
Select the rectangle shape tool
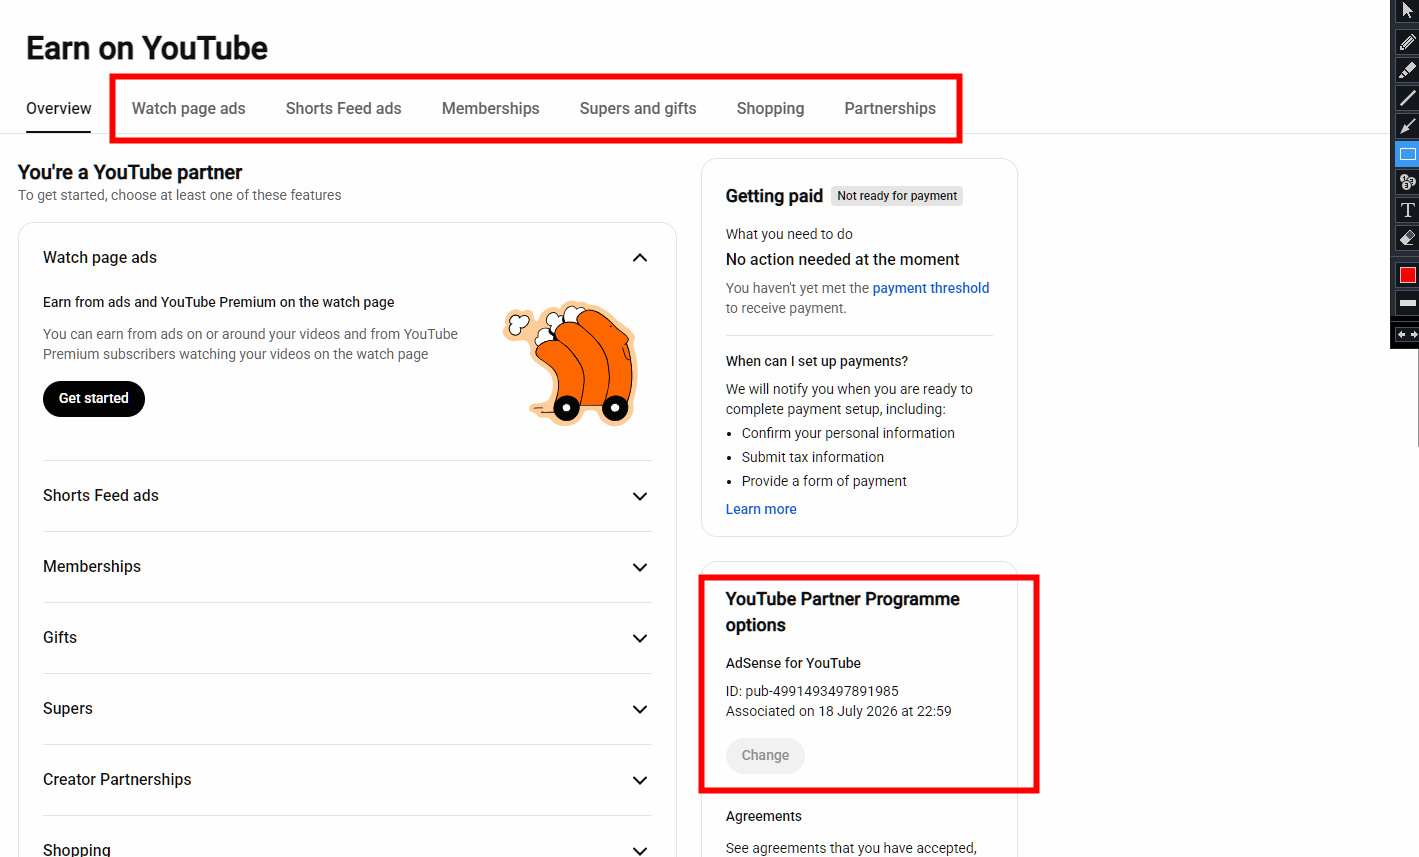1407,154
